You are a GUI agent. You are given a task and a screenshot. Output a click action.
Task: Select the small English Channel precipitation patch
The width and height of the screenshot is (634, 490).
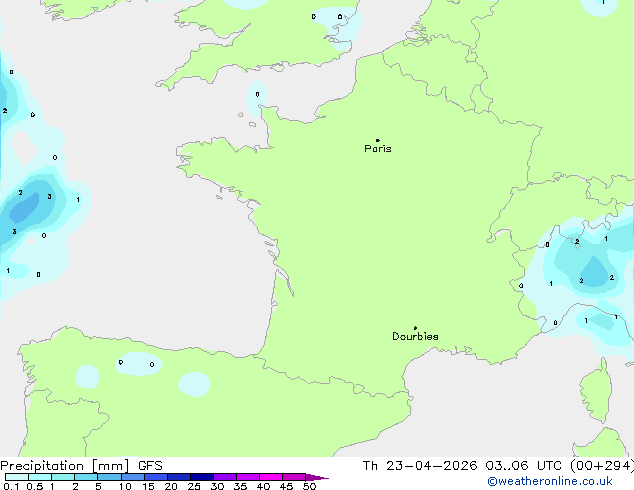pos(256,98)
